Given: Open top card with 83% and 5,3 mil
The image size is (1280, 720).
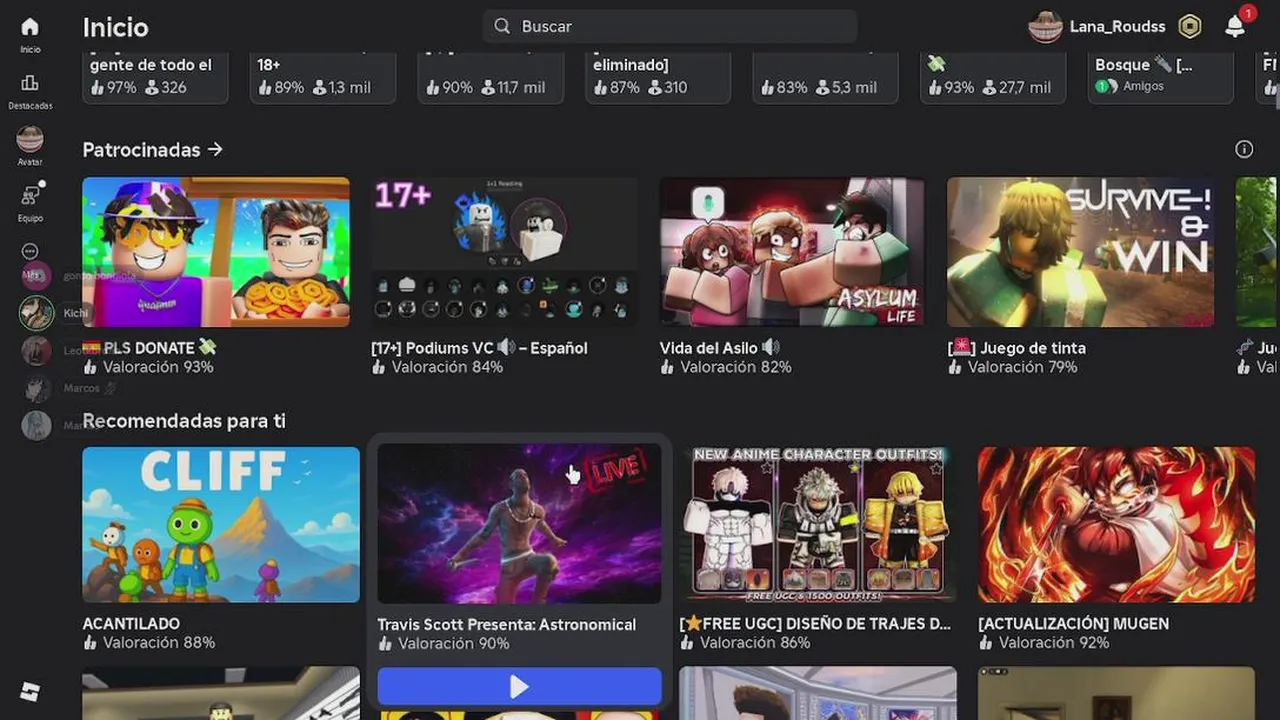Looking at the screenshot, I should (825, 77).
